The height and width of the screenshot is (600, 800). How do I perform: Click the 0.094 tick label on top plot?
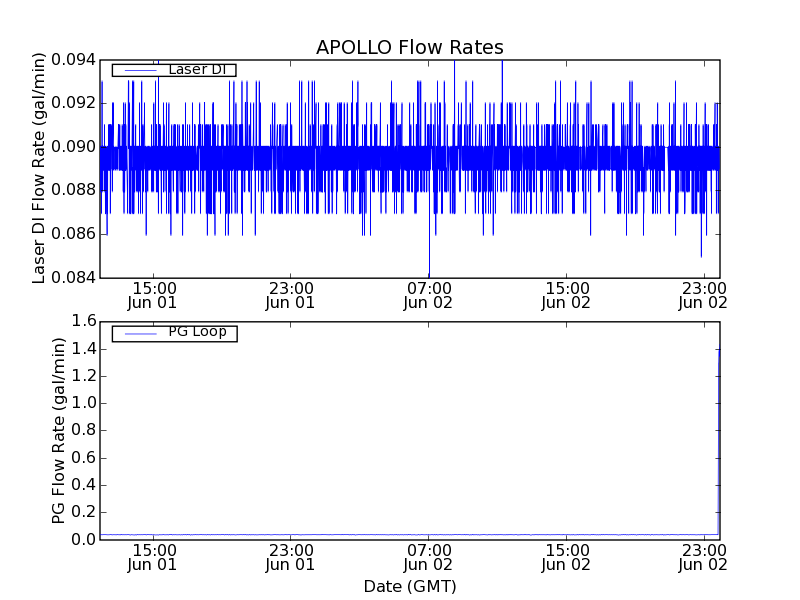tap(73, 60)
